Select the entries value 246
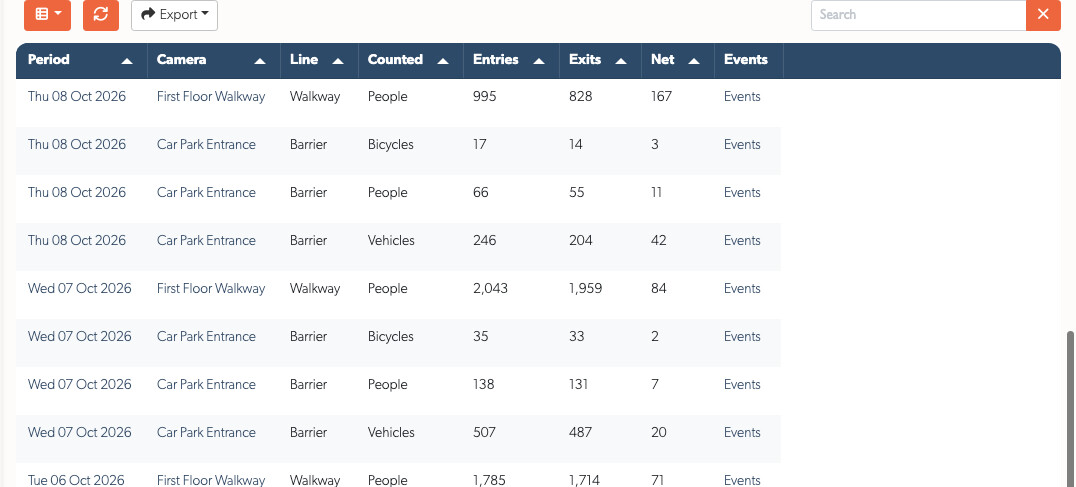Screen dimensions: 1076x487 pyautogui.click(x=484, y=241)
